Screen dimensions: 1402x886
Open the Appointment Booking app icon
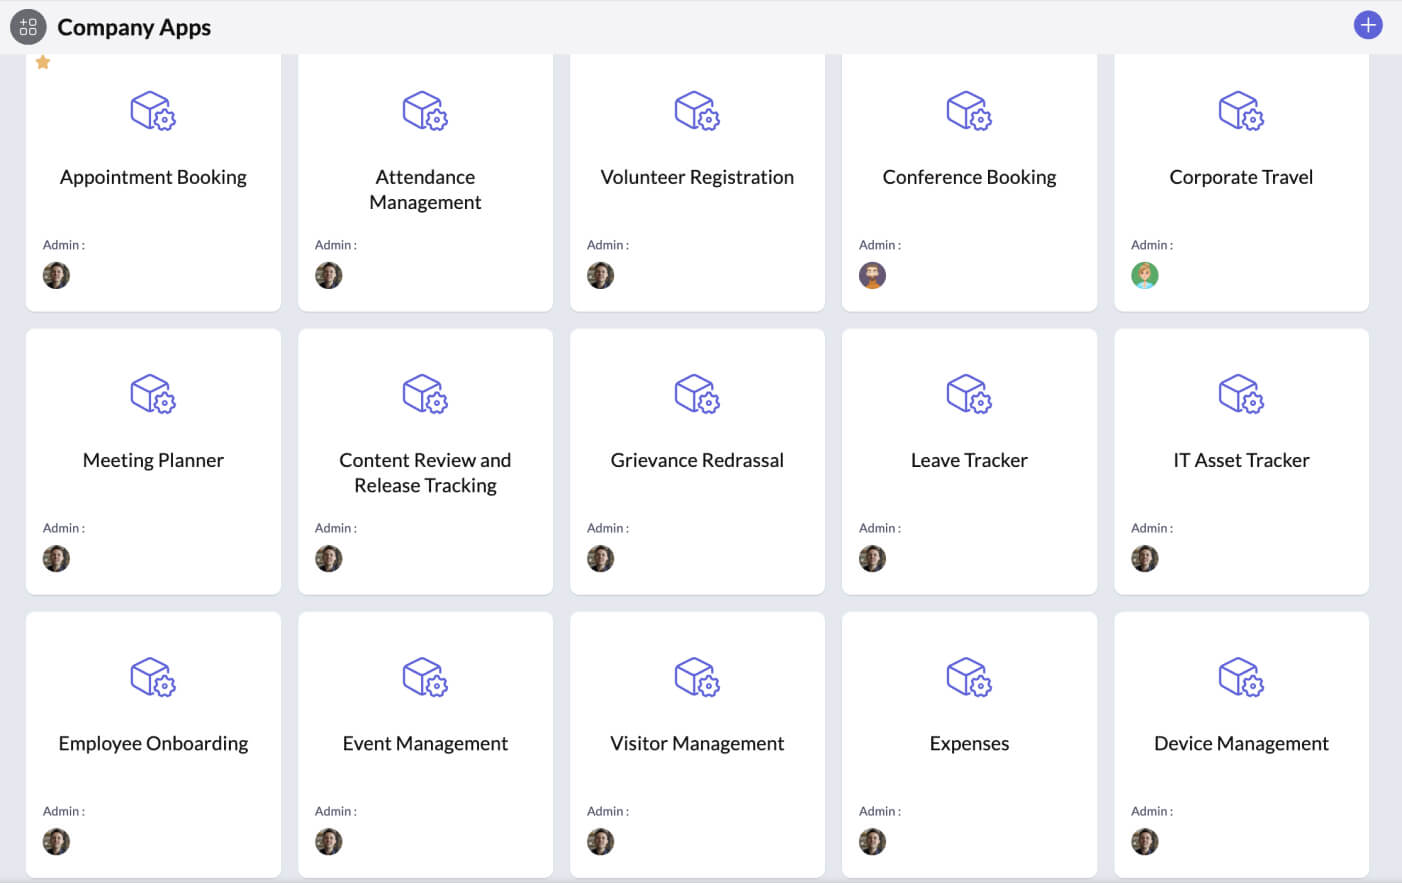pos(153,111)
